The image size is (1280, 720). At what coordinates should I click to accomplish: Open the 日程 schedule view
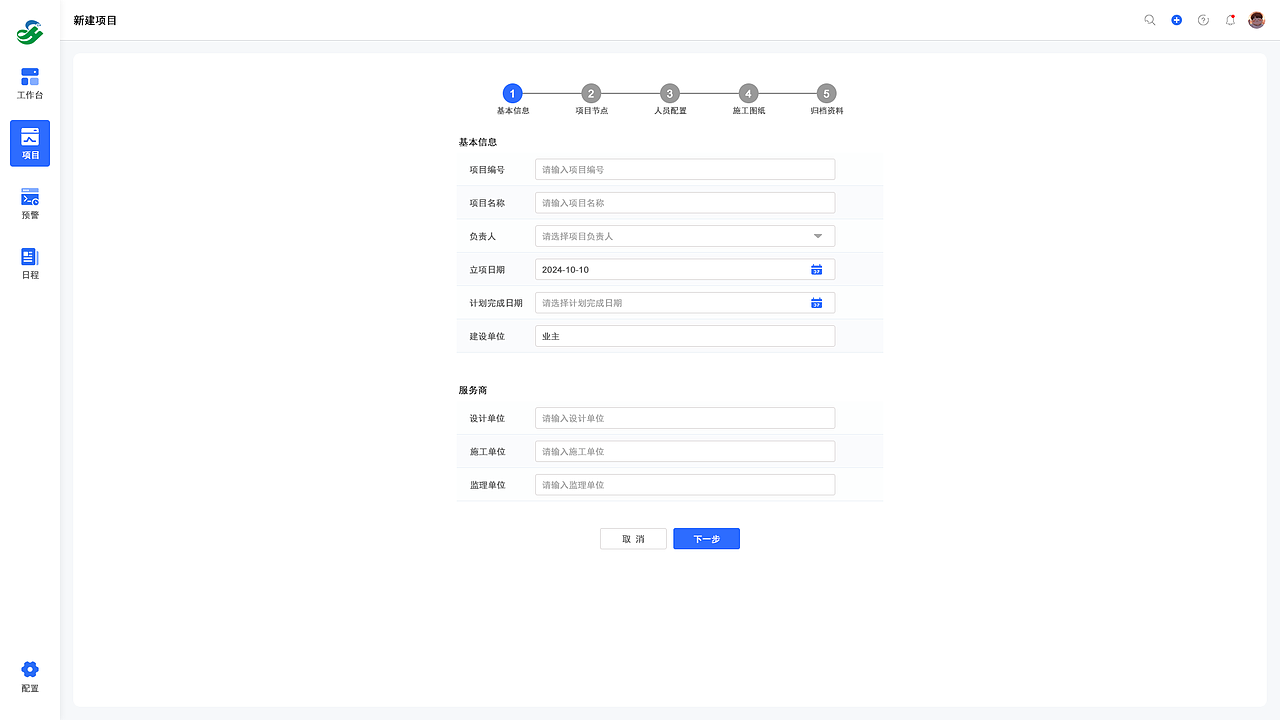tap(29, 263)
